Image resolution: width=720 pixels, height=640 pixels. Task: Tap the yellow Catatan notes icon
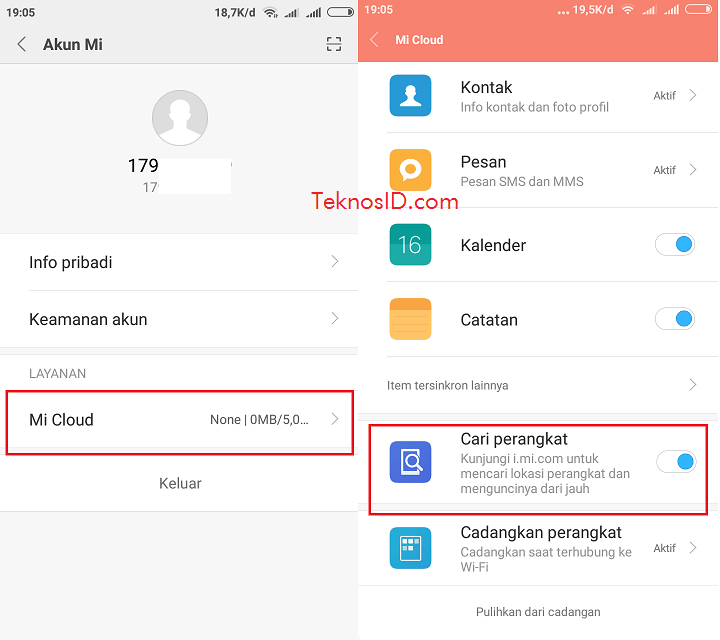[410, 319]
